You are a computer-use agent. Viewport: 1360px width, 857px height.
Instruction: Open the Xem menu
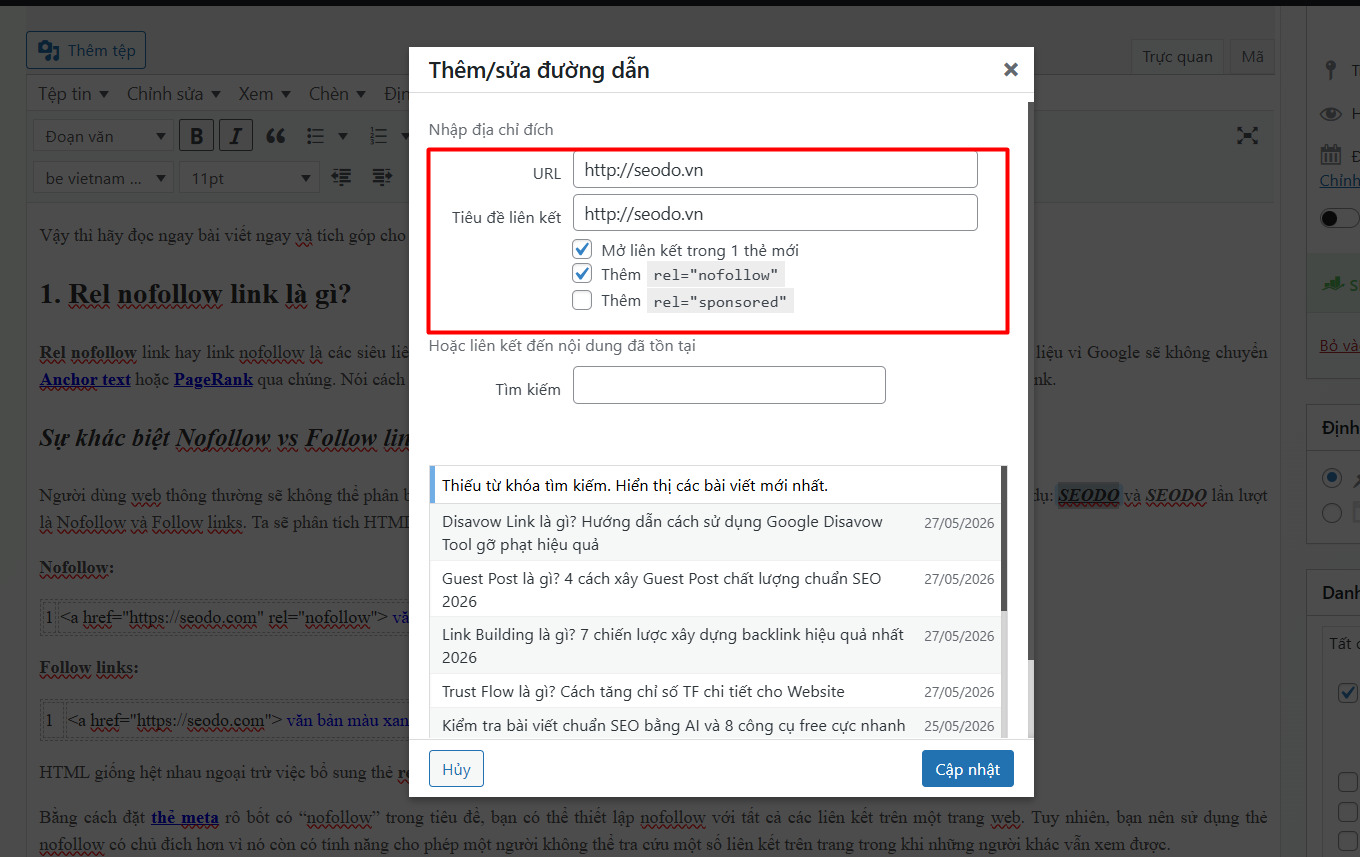point(265,94)
